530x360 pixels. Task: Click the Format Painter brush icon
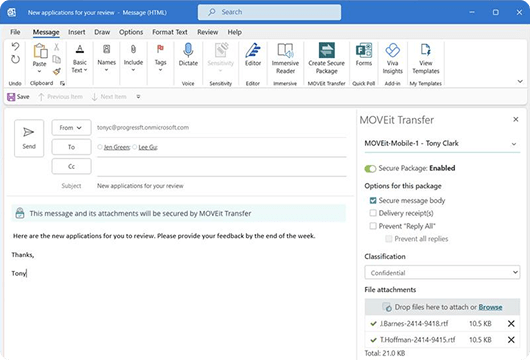coord(57,71)
